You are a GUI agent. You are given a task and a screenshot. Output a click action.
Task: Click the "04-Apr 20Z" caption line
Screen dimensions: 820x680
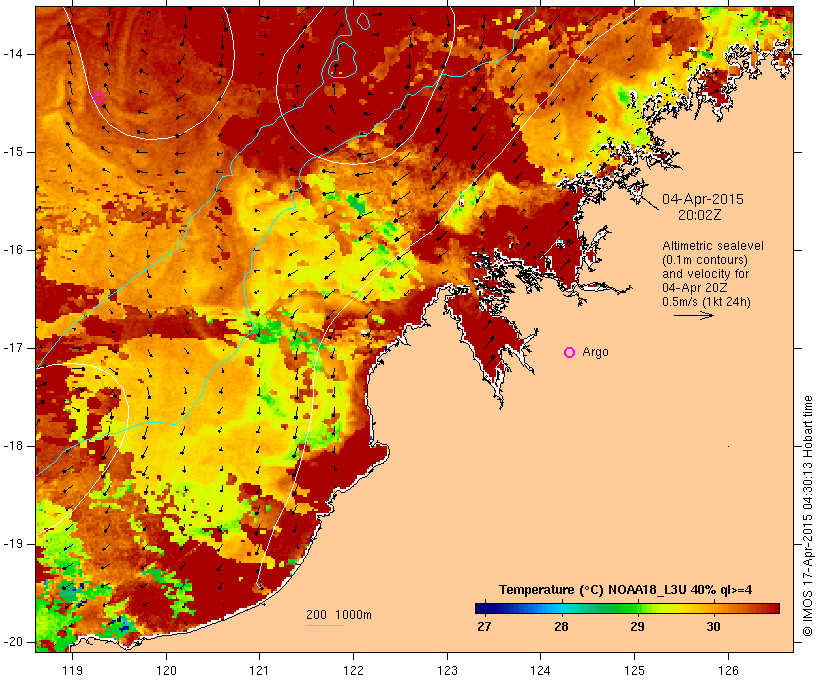(x=694, y=288)
